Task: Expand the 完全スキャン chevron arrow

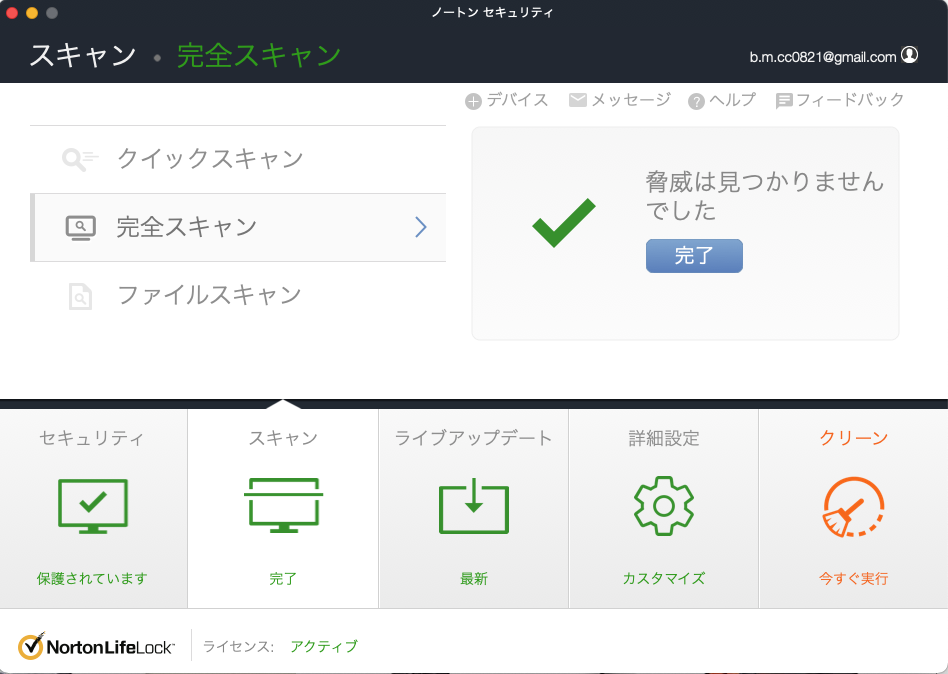Action: (x=421, y=227)
